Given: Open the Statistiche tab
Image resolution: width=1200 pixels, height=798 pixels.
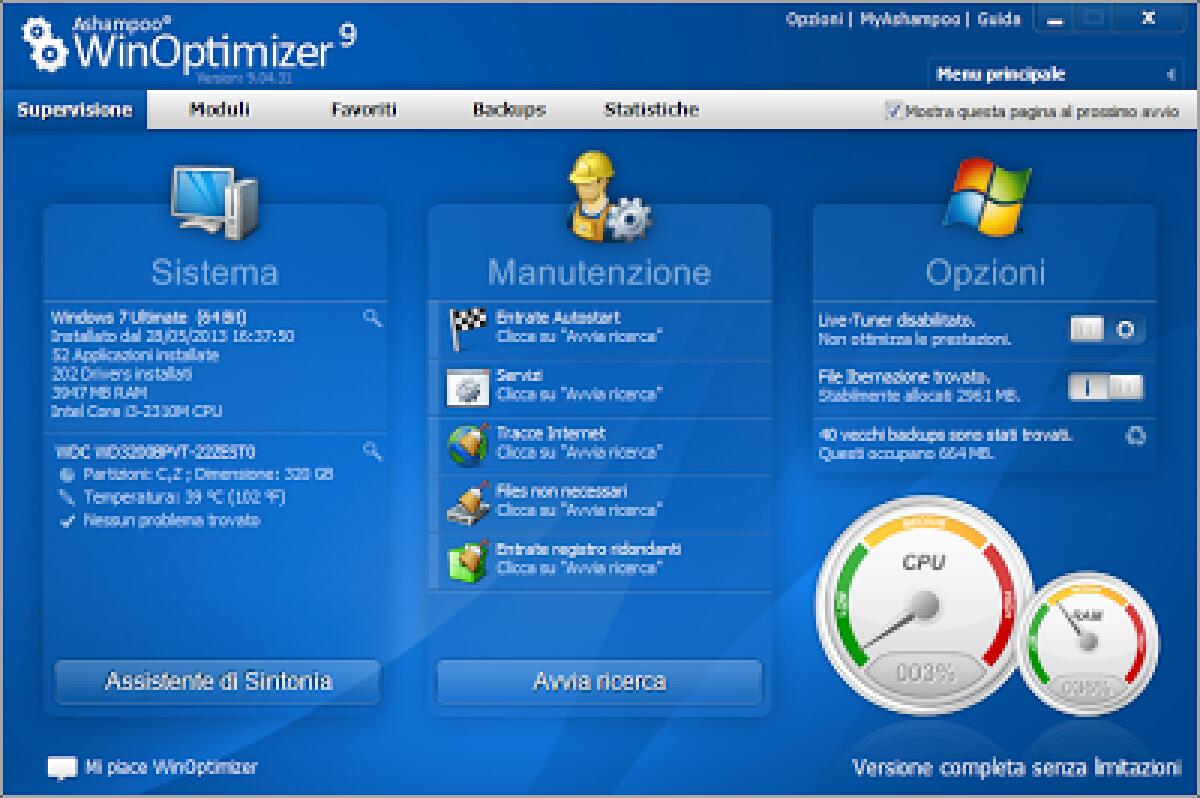Looking at the screenshot, I should click(x=651, y=110).
